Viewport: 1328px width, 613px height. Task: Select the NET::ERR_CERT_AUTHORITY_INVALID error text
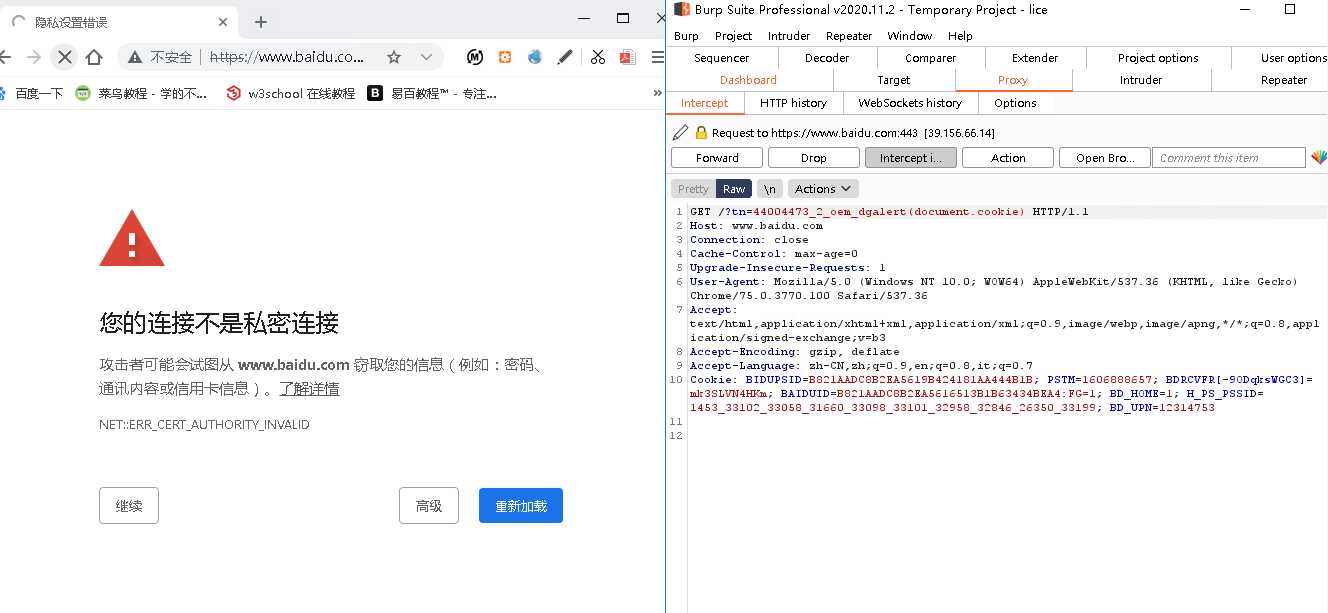tap(204, 425)
